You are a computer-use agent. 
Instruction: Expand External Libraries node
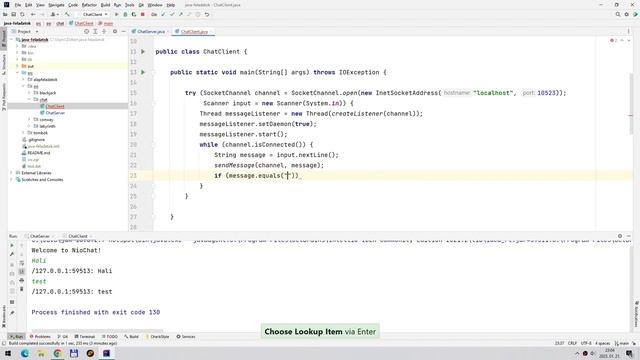pyautogui.click(x=11, y=173)
